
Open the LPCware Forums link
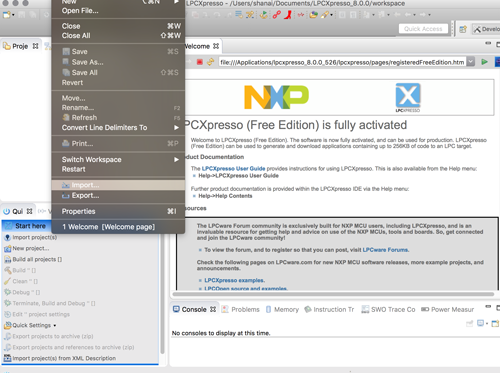(385, 250)
